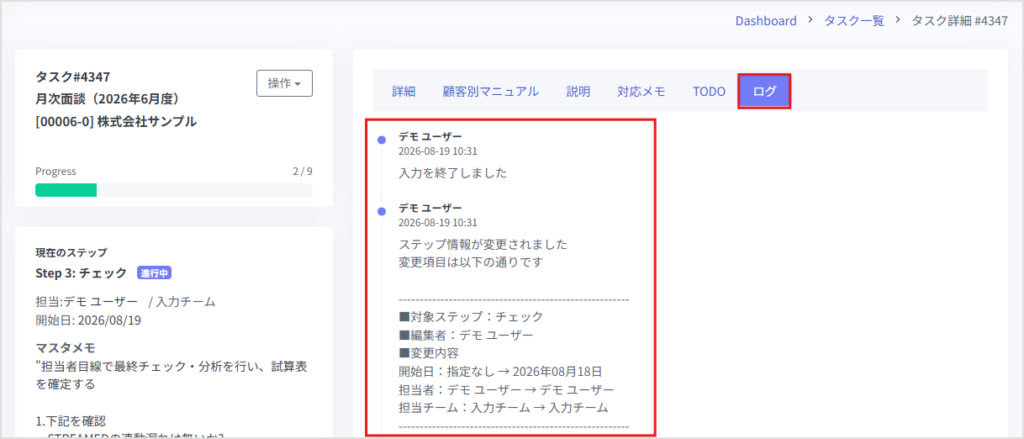
Task: Click the first log timeline dot
Action: 381,140
